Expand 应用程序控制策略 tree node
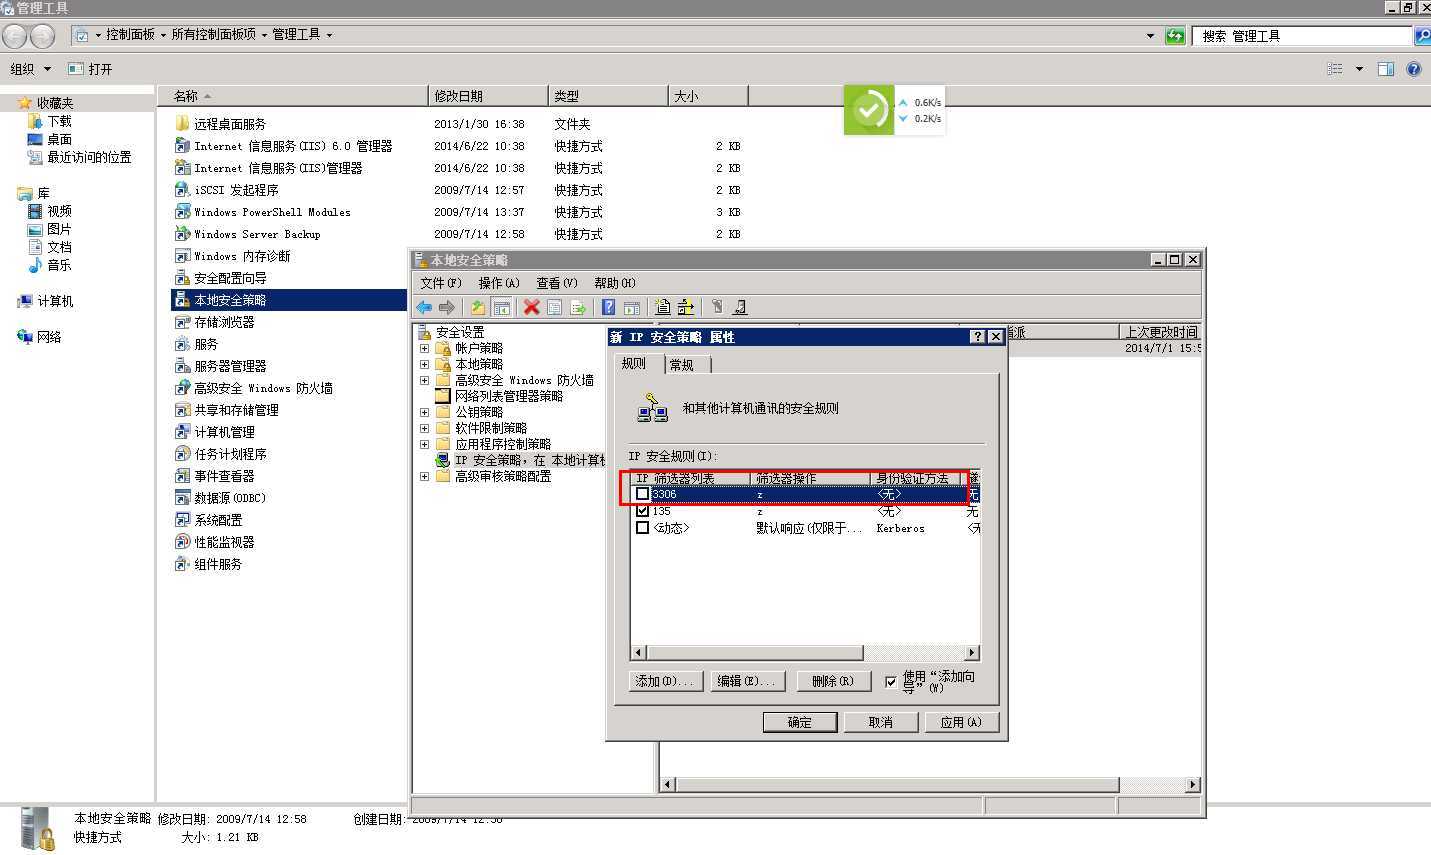 424,444
